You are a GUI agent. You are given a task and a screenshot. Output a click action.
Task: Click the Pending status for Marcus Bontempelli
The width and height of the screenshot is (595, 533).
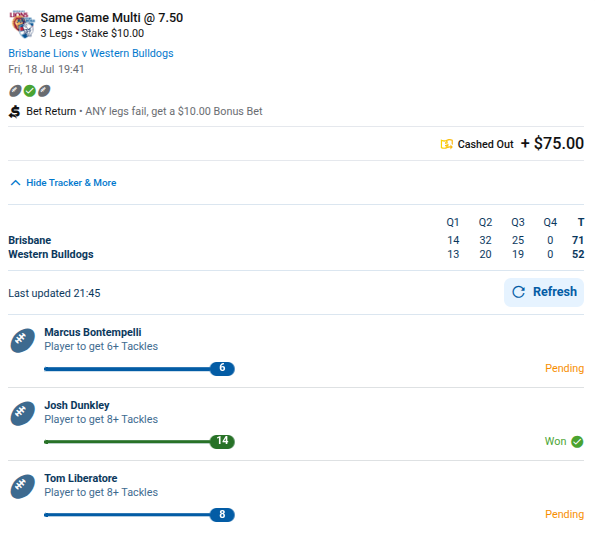[x=564, y=368]
